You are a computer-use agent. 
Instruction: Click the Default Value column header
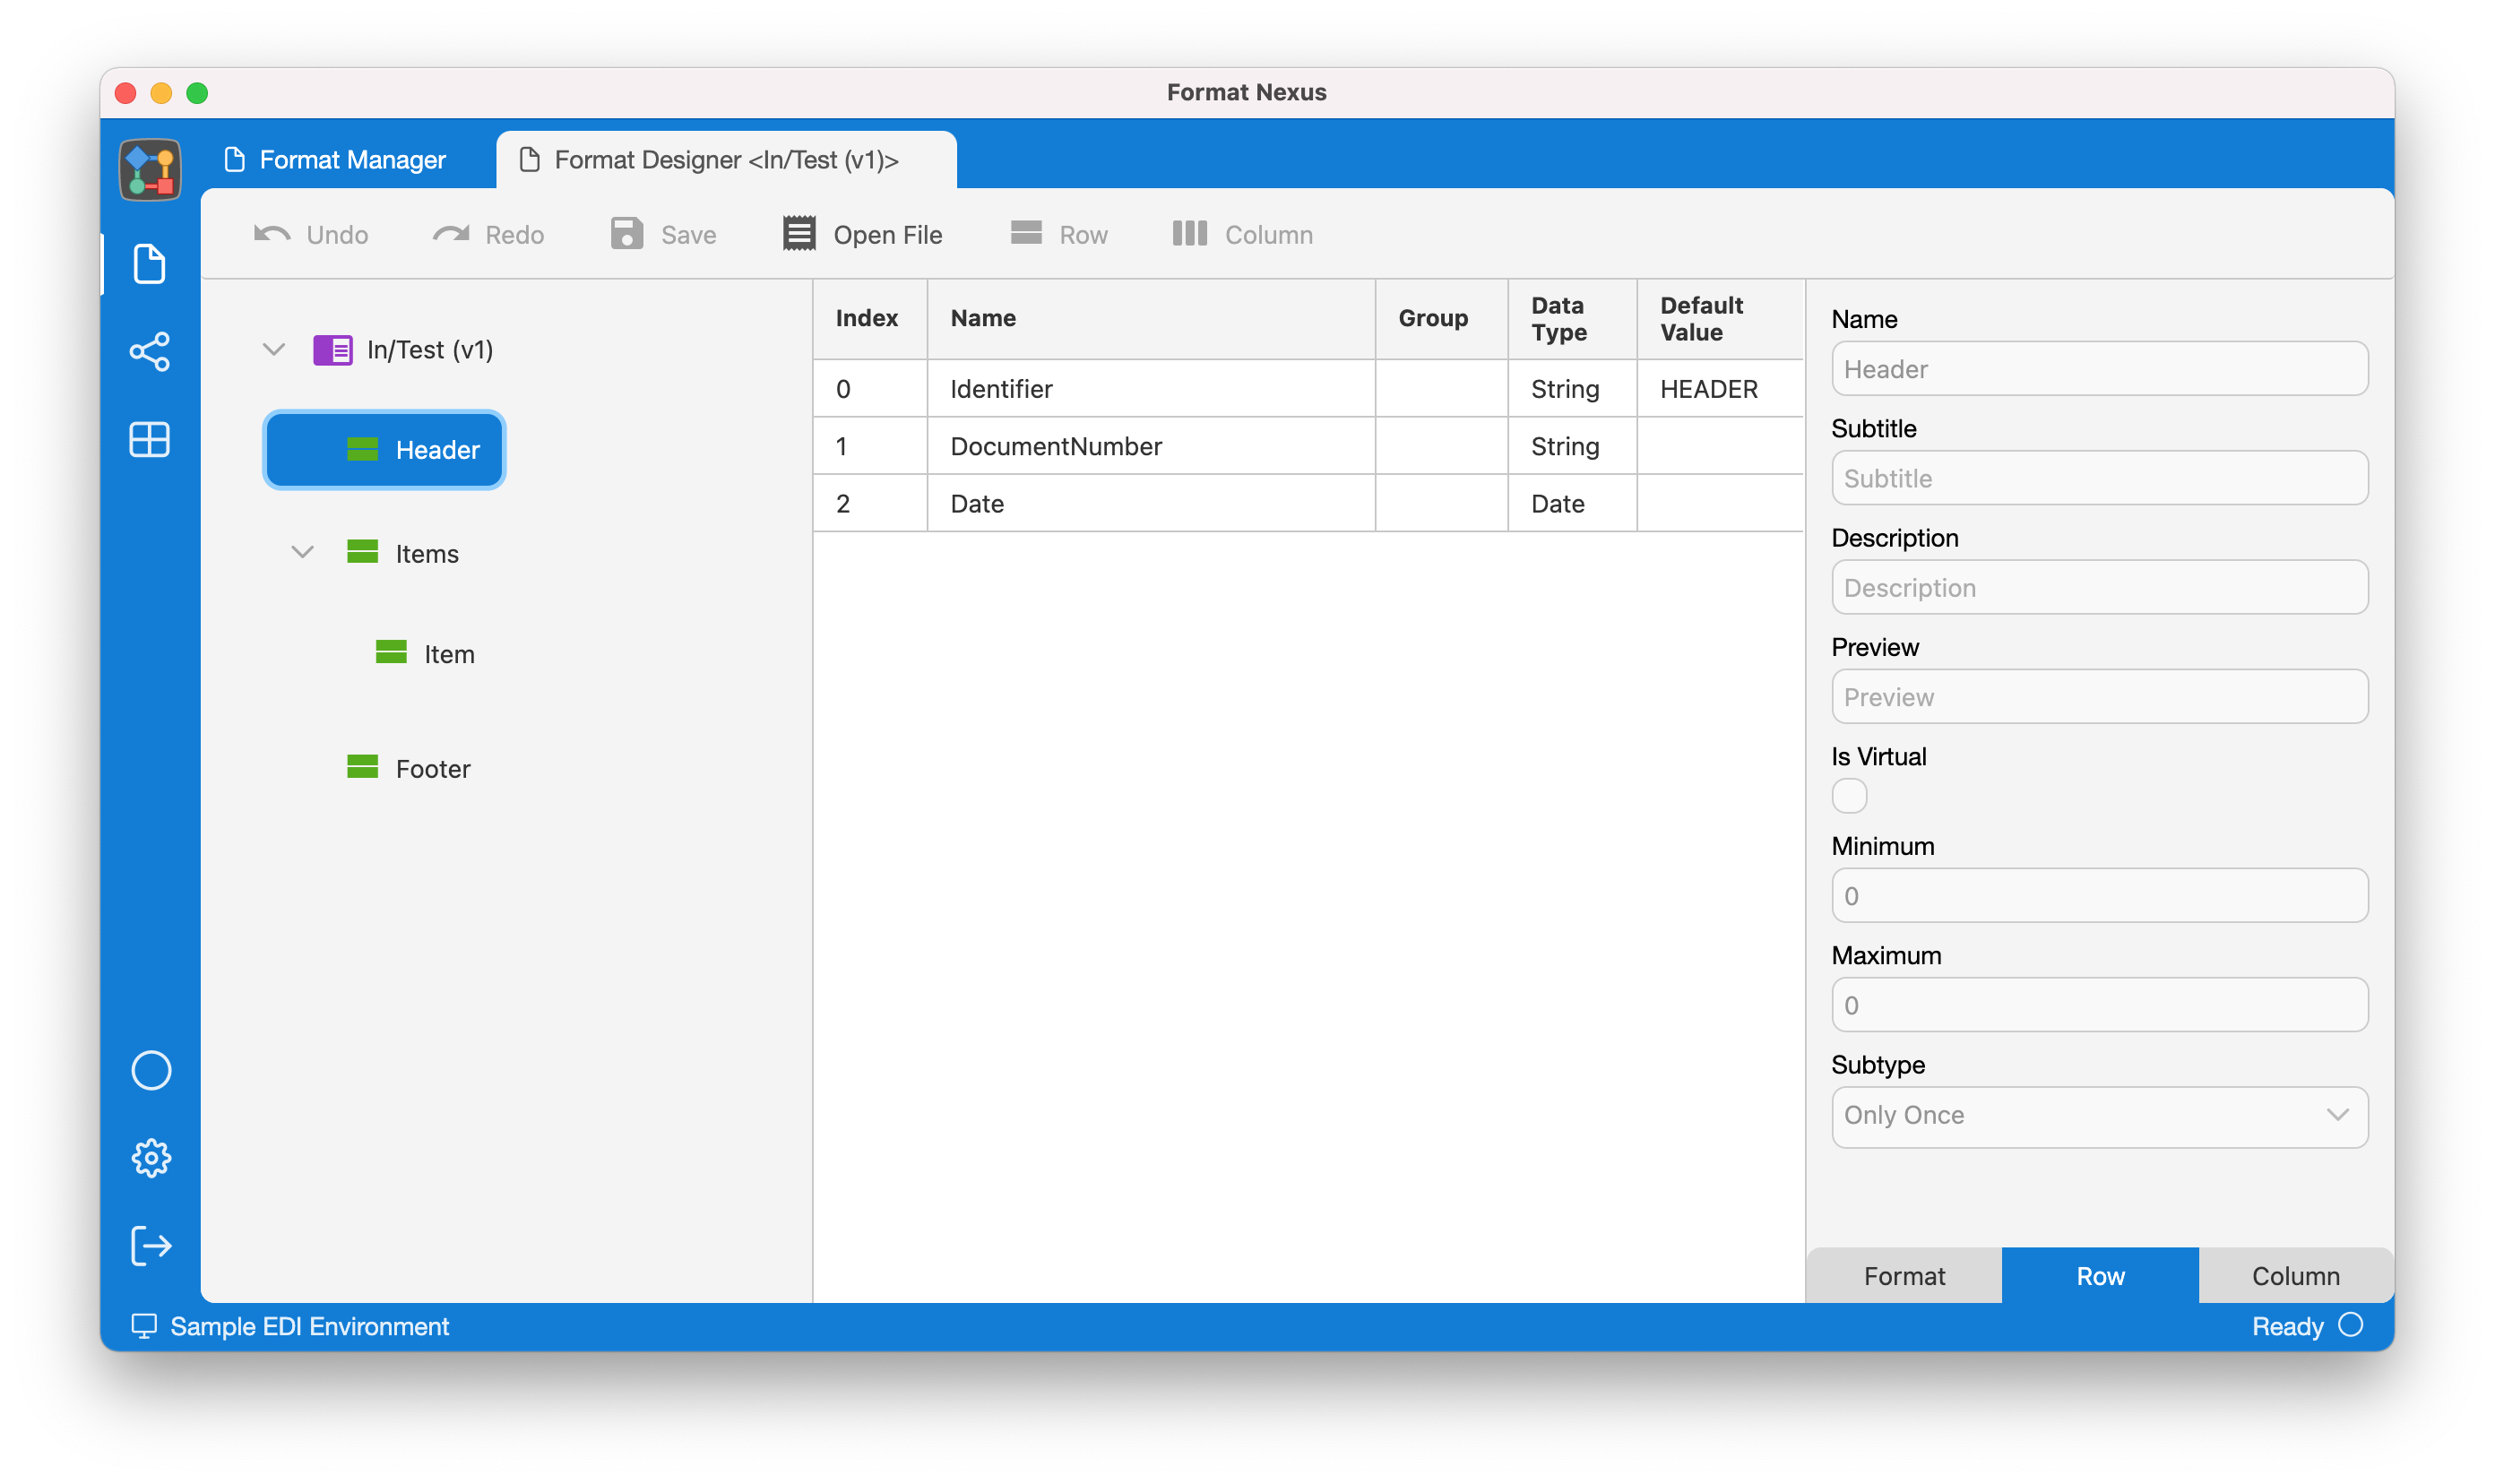click(1720, 318)
